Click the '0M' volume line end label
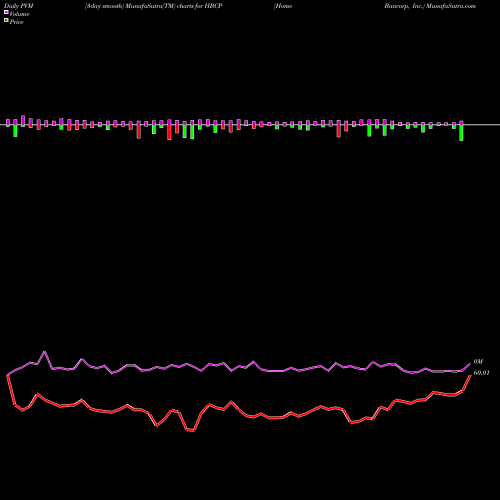This screenshot has width=500, height=500. tap(478, 362)
